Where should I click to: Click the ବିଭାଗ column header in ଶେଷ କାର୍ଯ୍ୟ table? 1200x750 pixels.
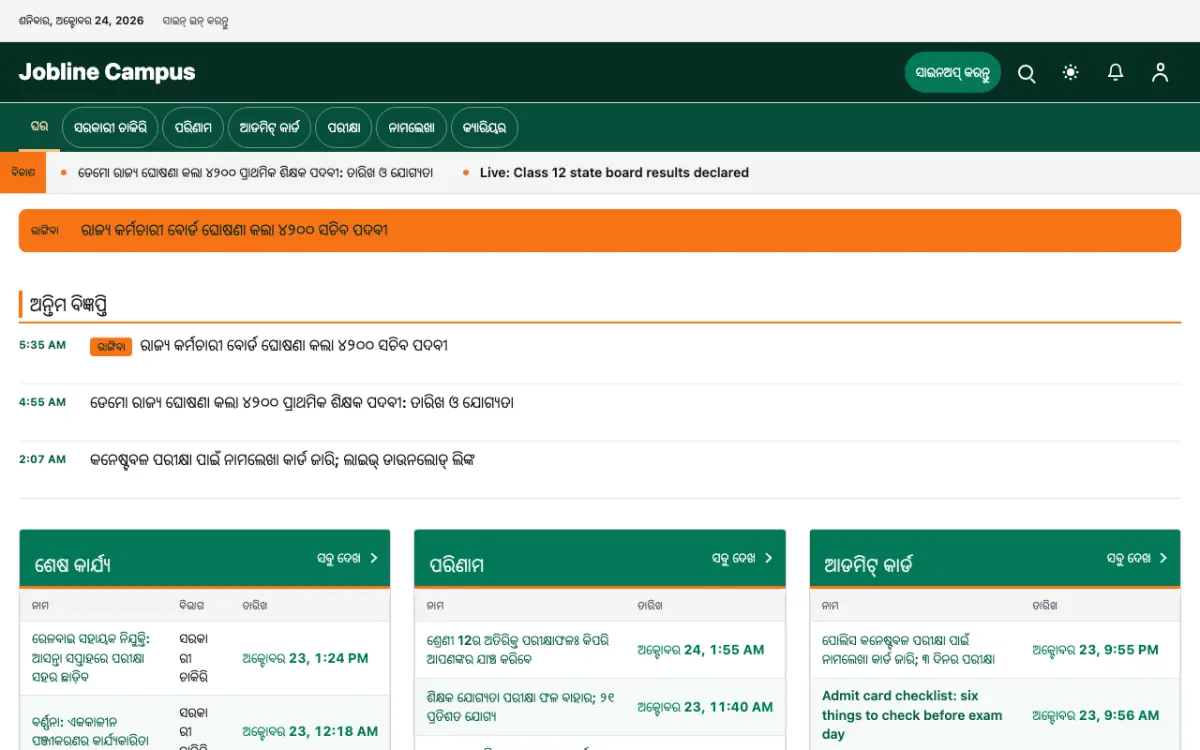pyautogui.click(x=191, y=605)
